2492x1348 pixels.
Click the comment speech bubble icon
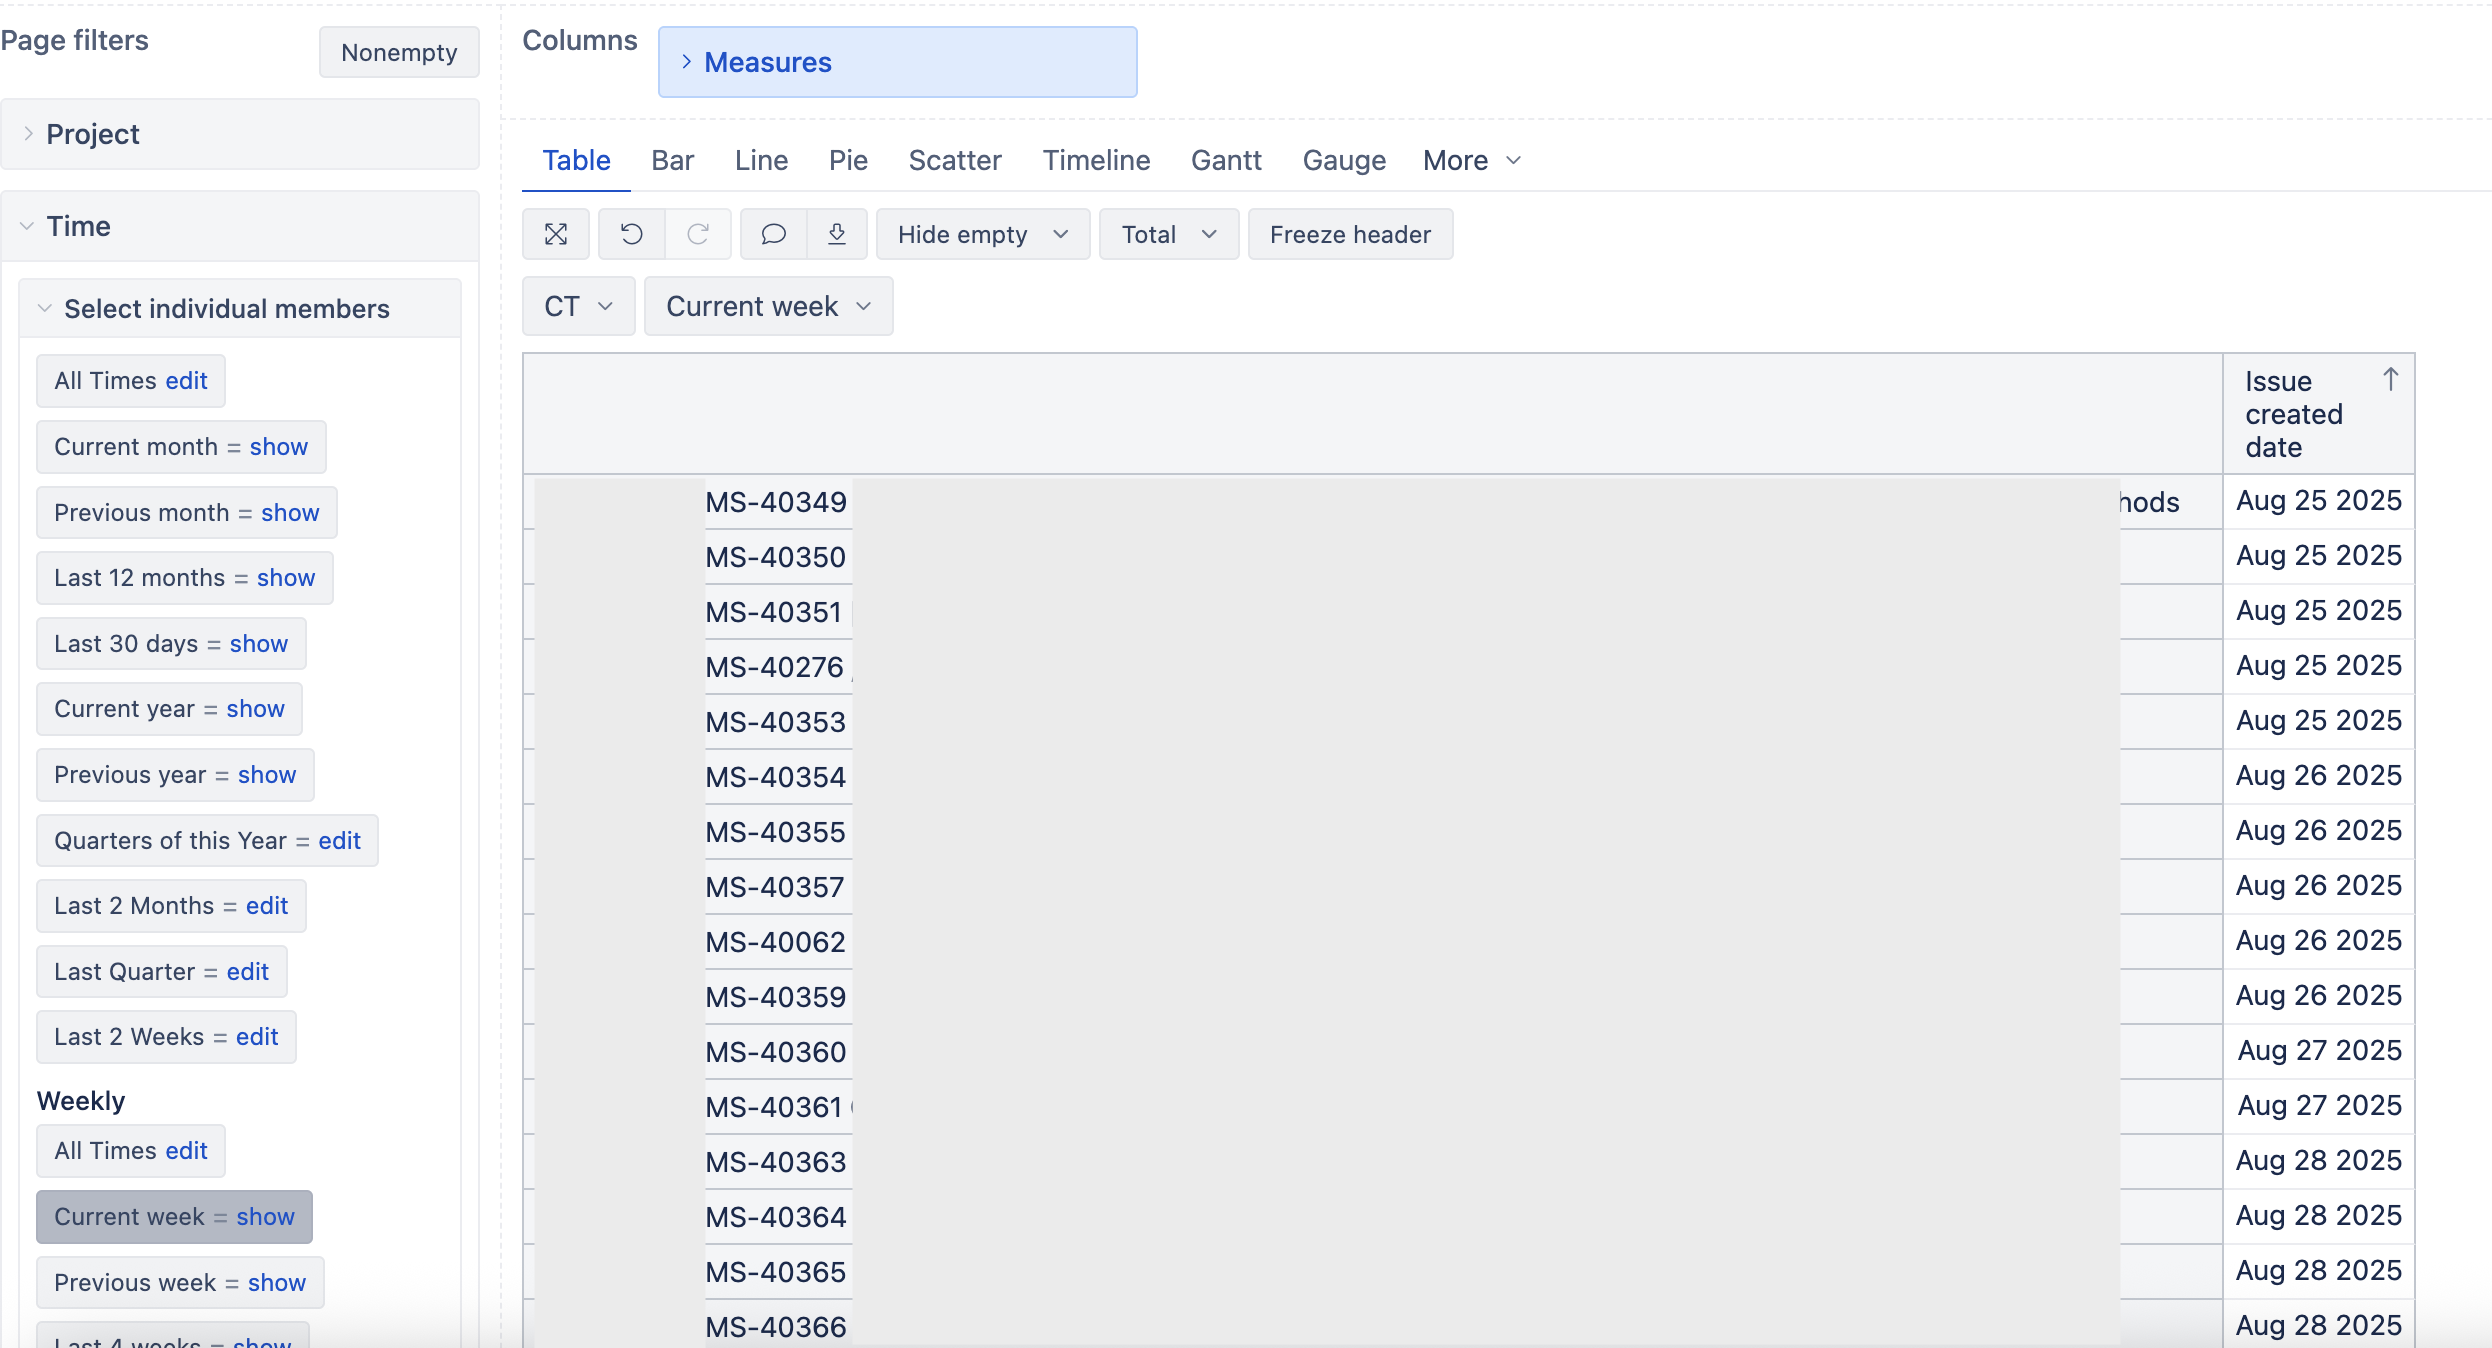pyautogui.click(x=773, y=234)
